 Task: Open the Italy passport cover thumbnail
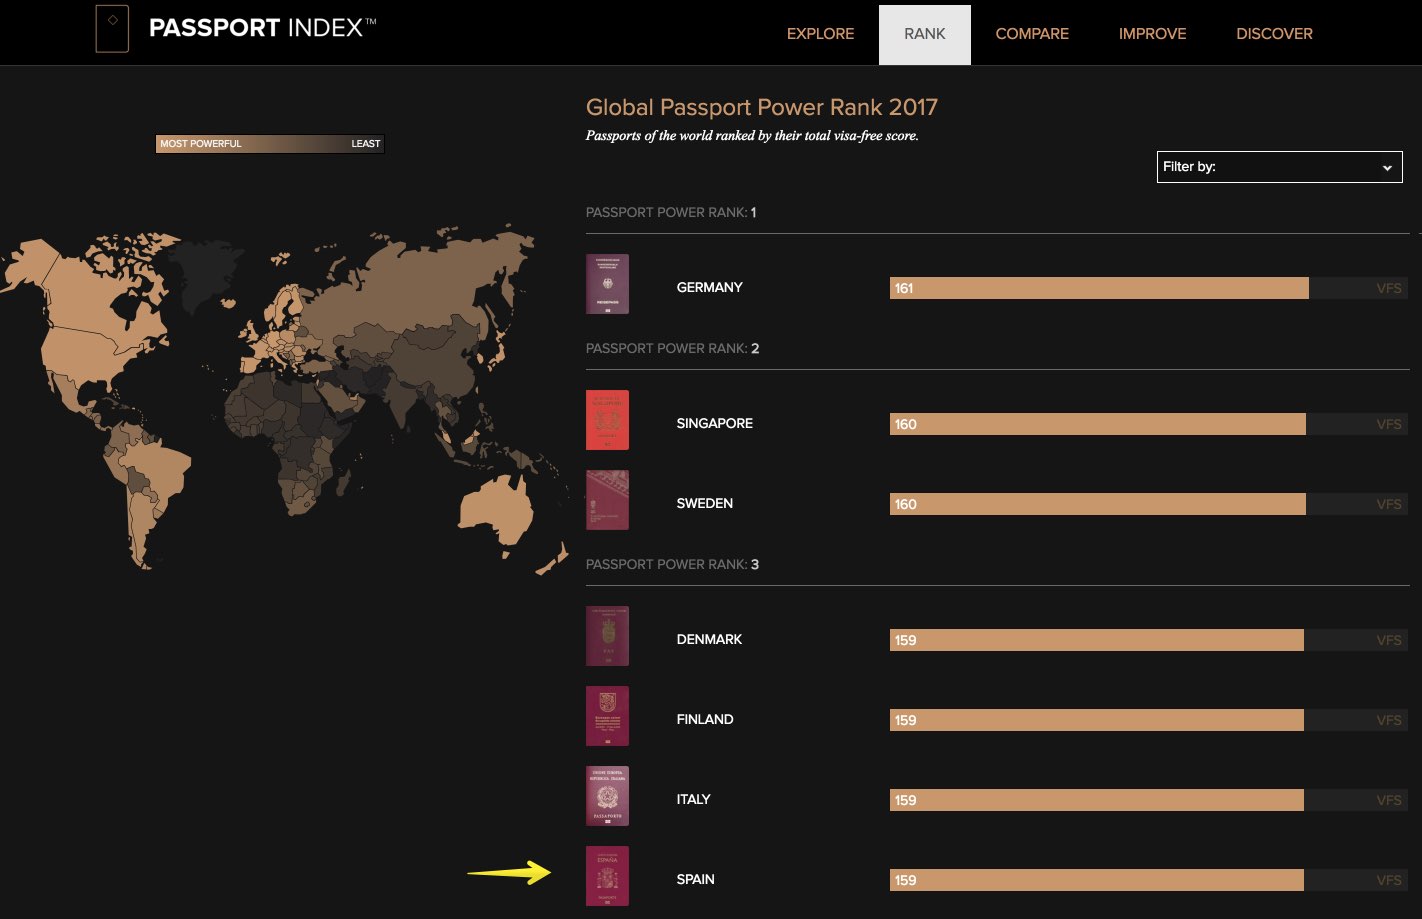coord(607,796)
